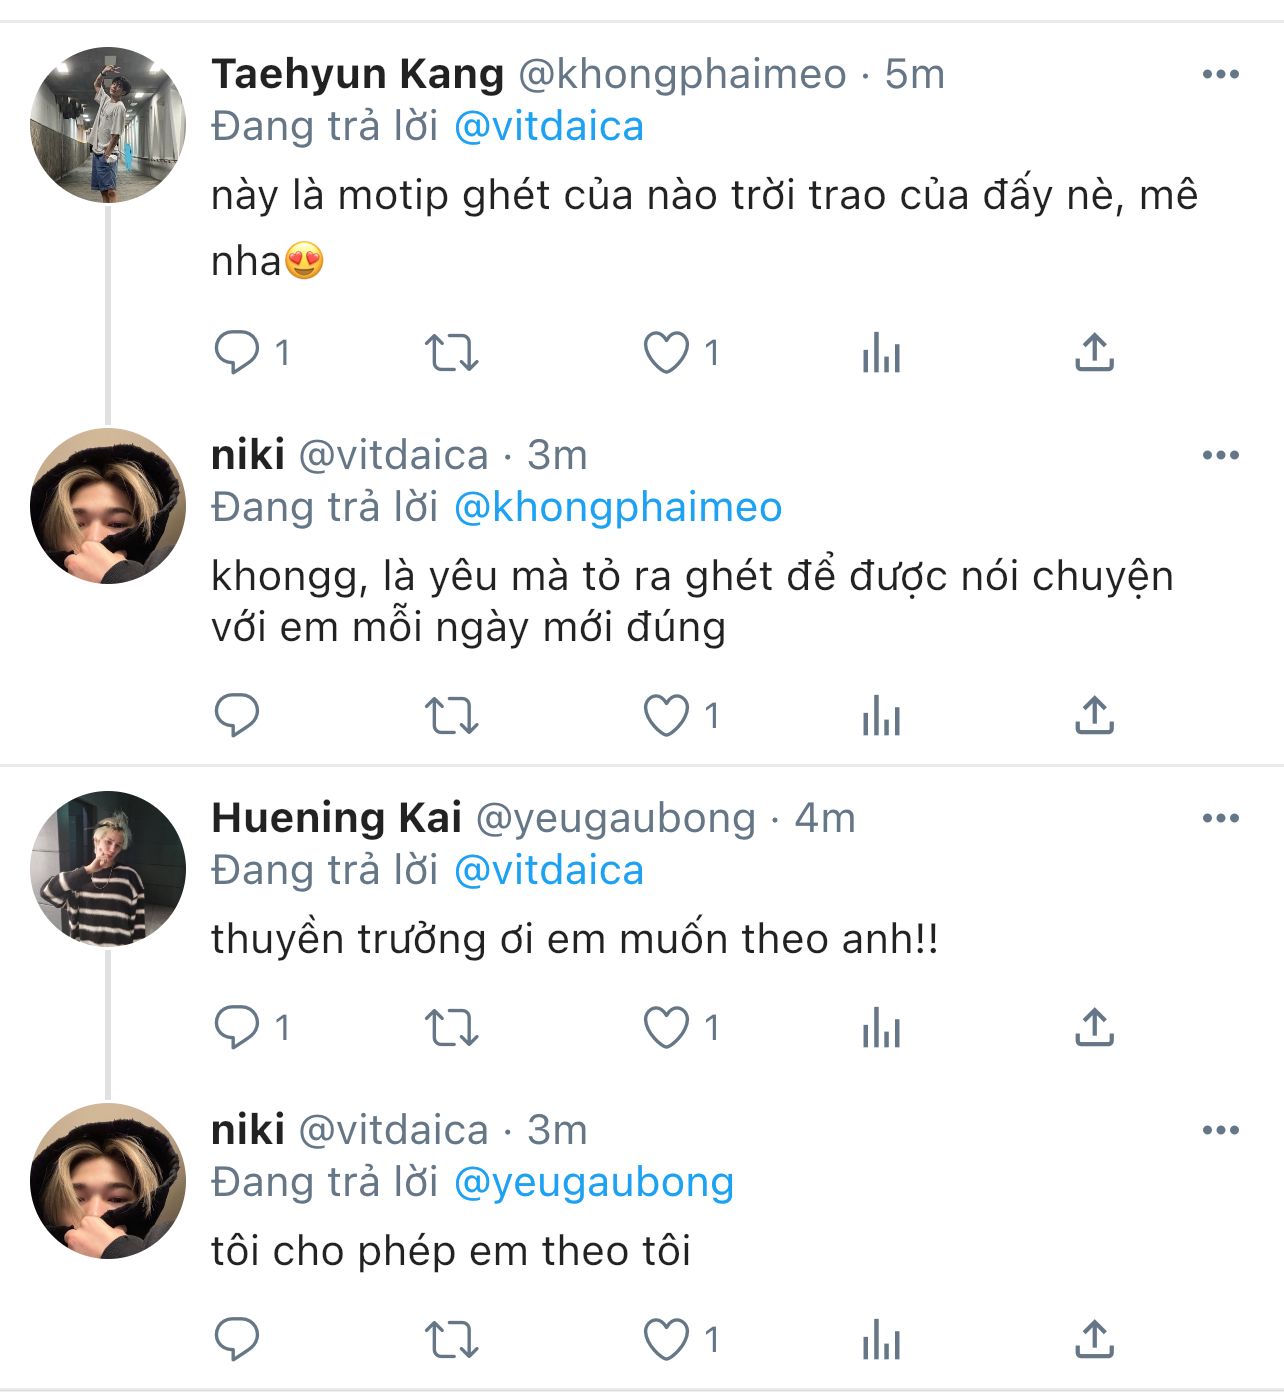
Task: Open the @khongphaimeo mention link
Action: [x=617, y=508]
